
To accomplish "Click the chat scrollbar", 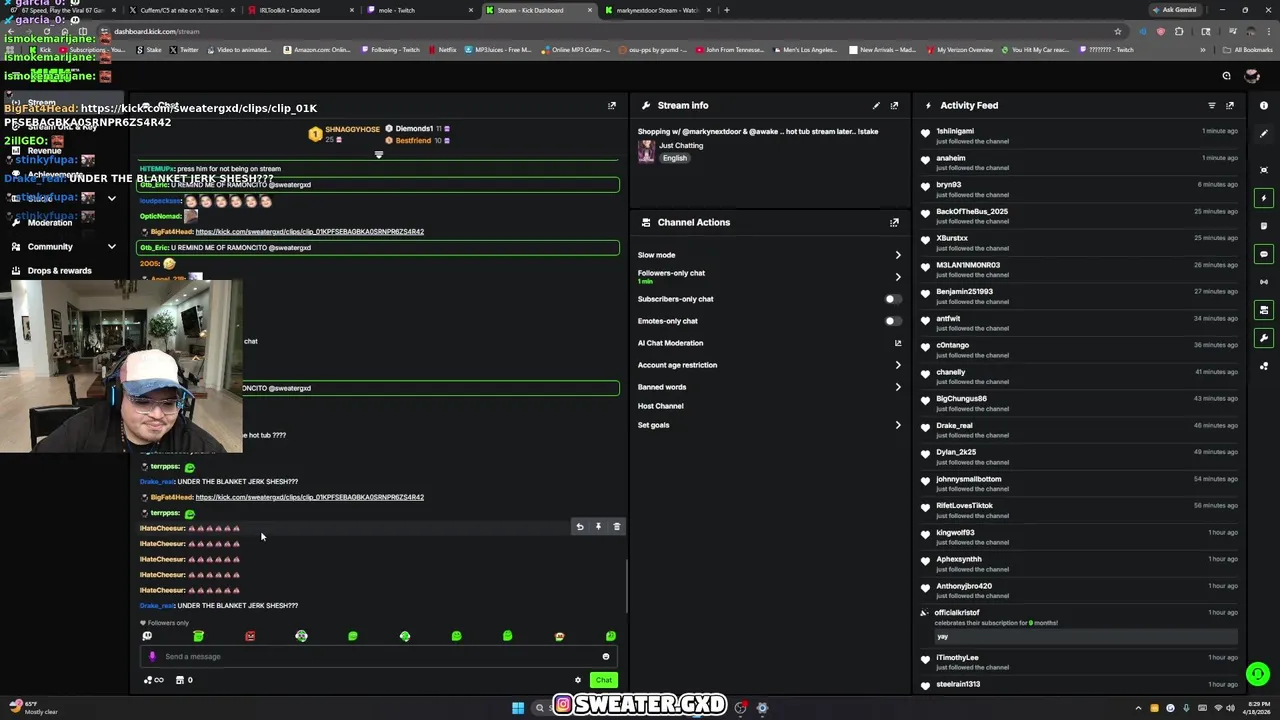I will (x=627, y=585).
